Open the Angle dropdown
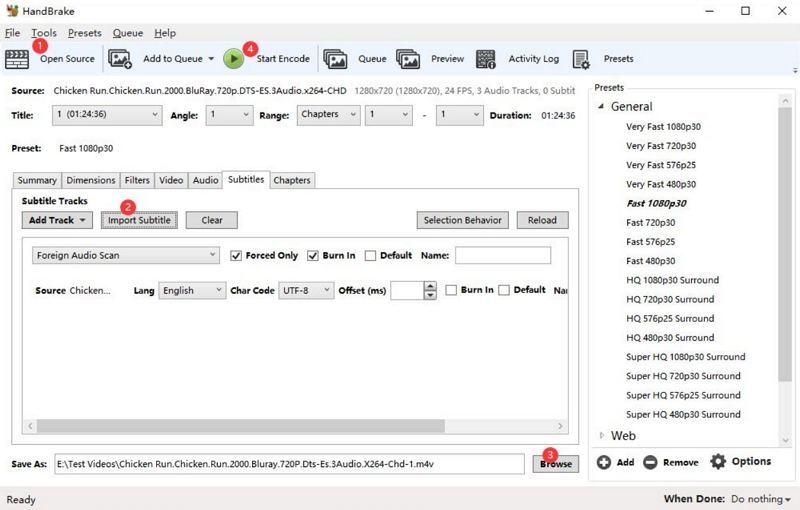The height and width of the screenshot is (510, 800). pos(230,115)
